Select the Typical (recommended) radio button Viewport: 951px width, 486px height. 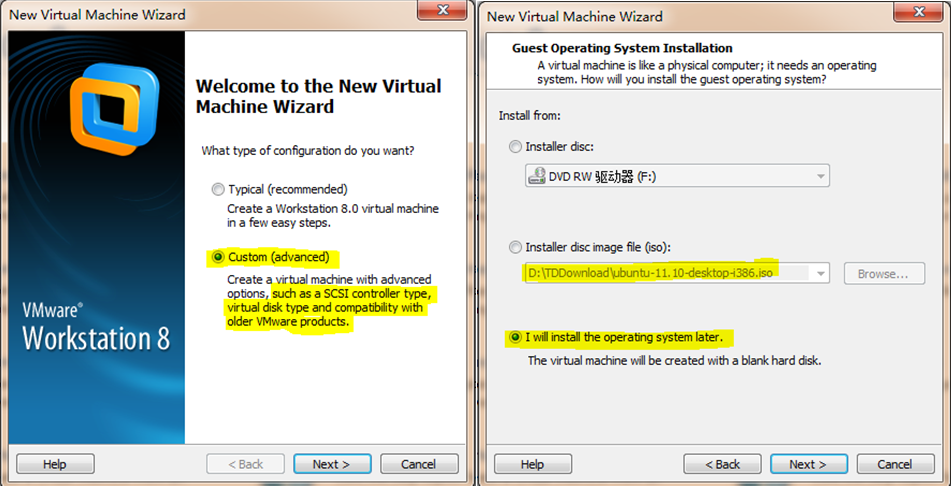(218, 189)
